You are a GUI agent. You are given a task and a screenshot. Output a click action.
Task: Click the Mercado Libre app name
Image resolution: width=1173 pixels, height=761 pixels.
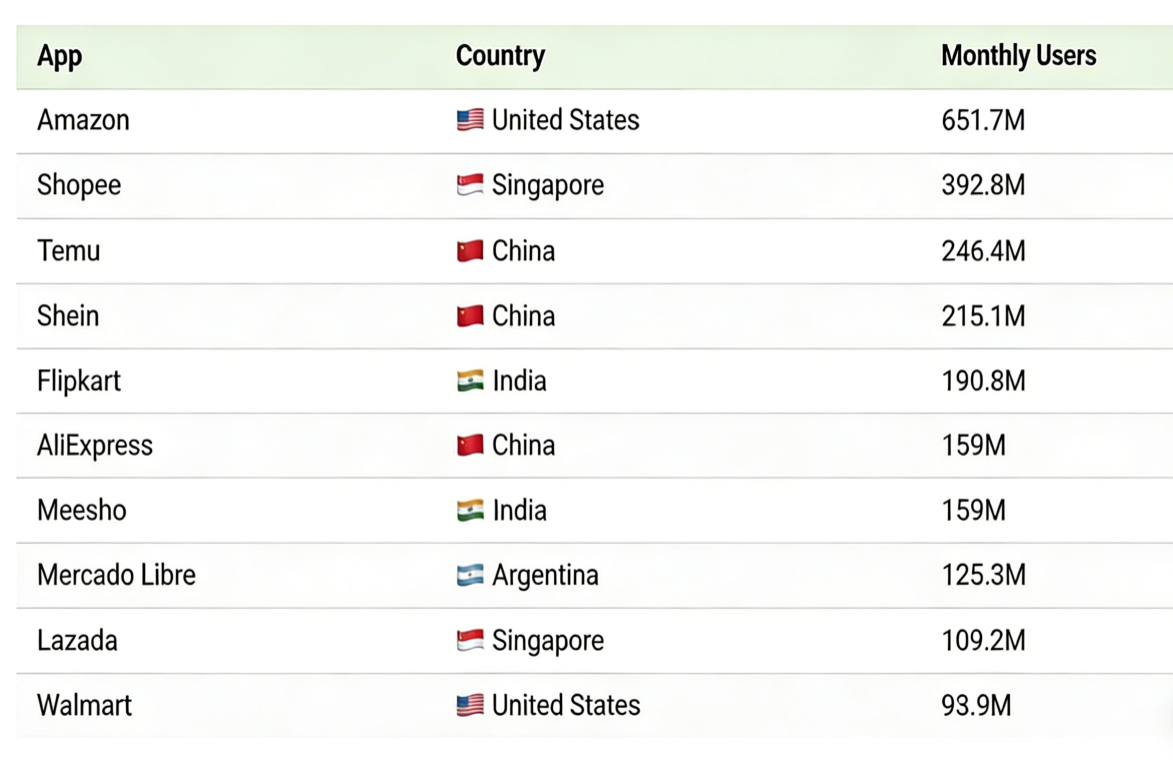(x=116, y=575)
